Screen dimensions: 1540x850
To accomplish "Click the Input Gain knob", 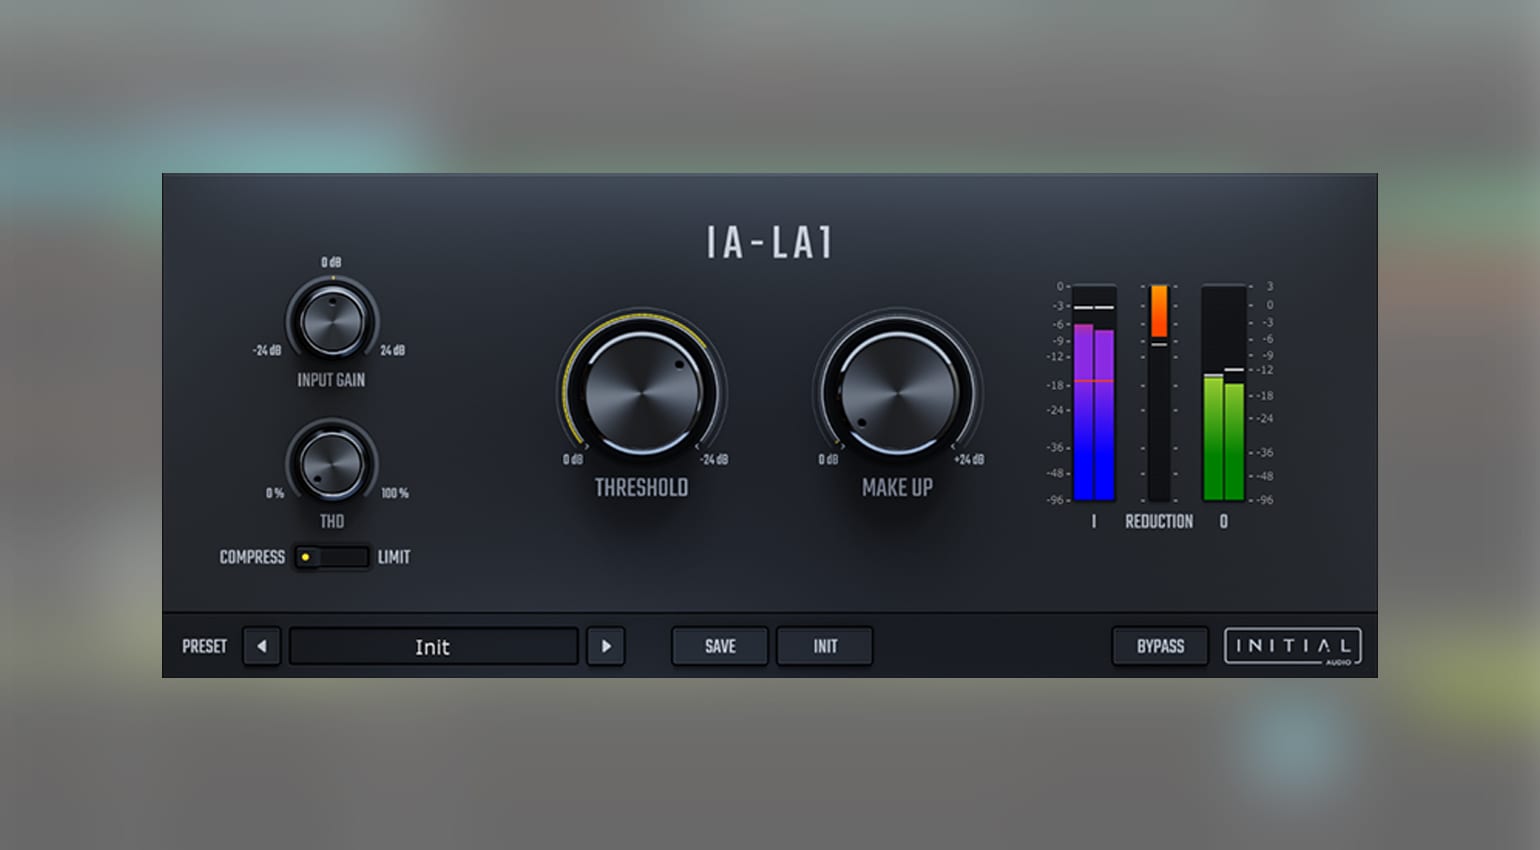I will (332, 320).
